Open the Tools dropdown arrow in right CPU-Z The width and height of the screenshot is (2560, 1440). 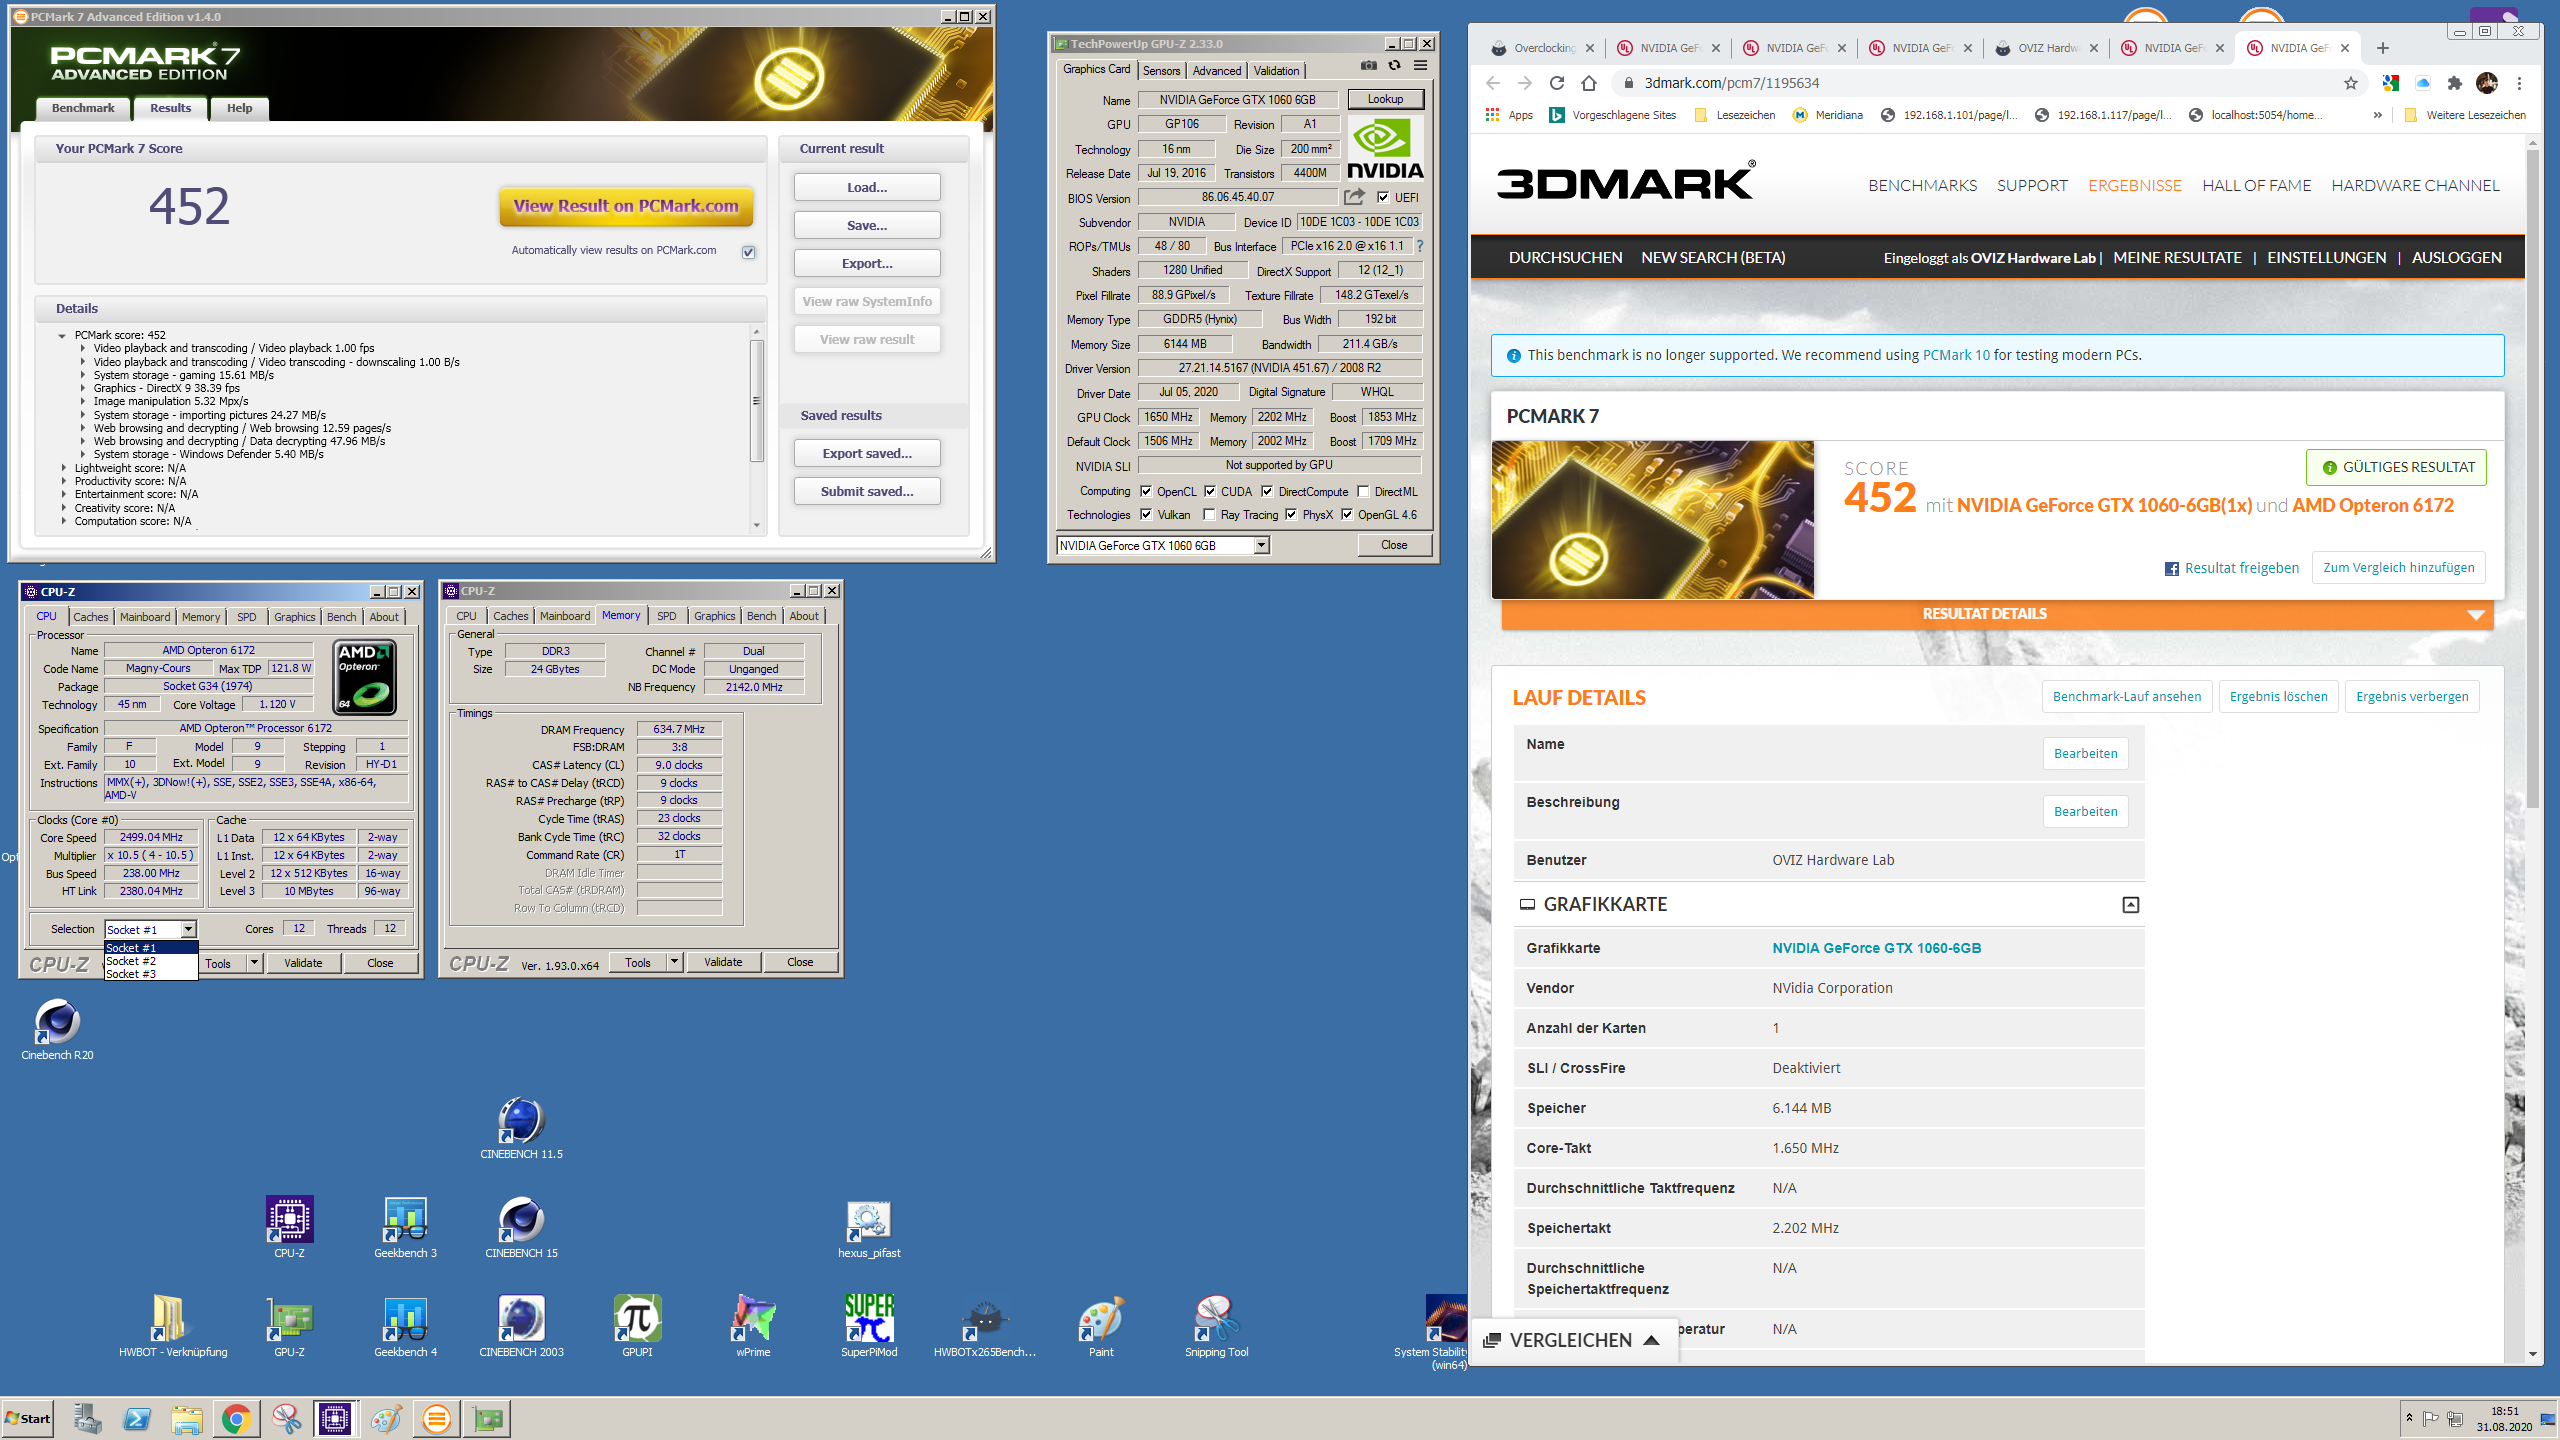pyautogui.click(x=674, y=962)
